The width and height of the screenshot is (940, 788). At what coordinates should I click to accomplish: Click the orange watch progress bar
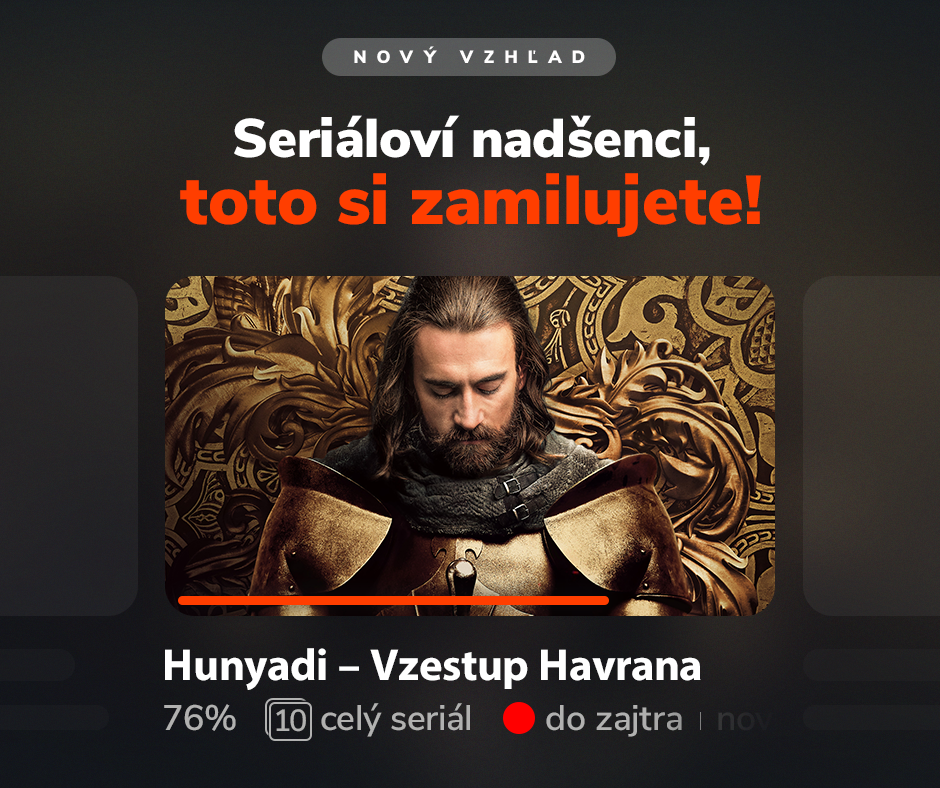[x=393, y=600]
